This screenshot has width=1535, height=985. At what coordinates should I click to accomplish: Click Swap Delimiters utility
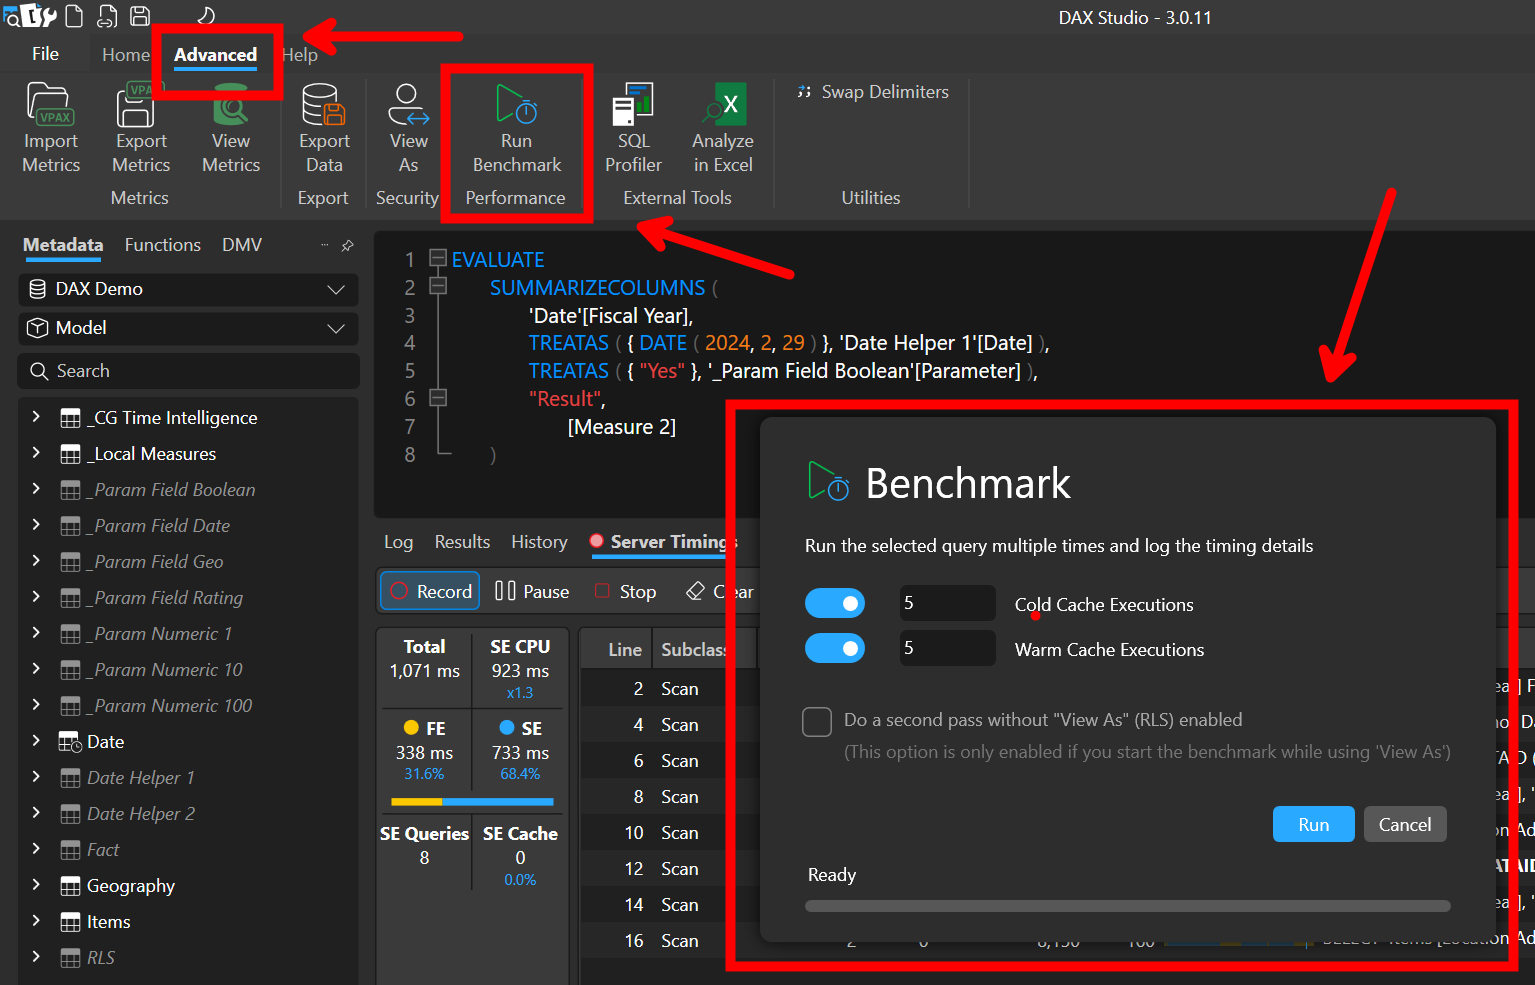point(870,91)
